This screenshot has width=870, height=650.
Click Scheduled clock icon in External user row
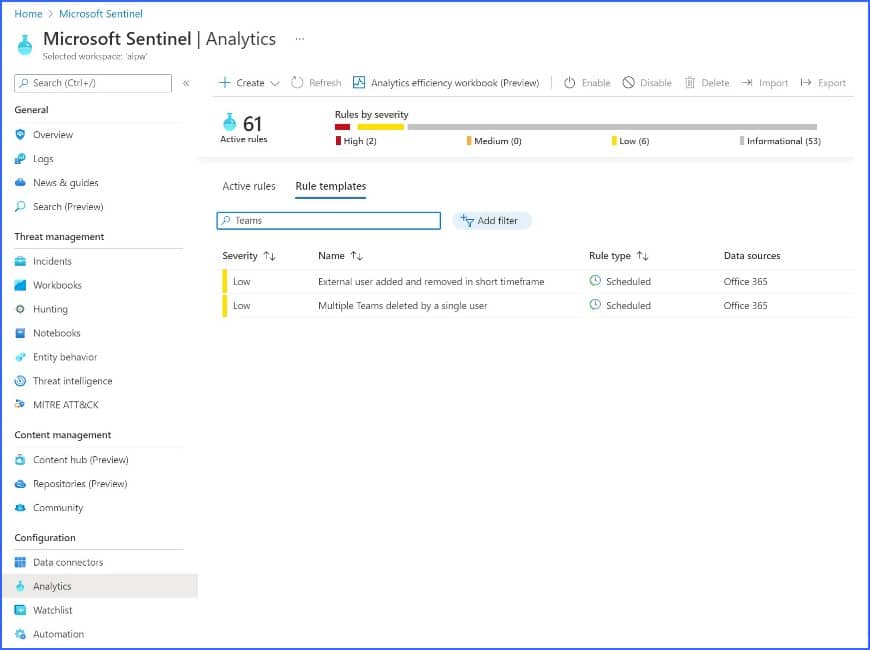595,281
